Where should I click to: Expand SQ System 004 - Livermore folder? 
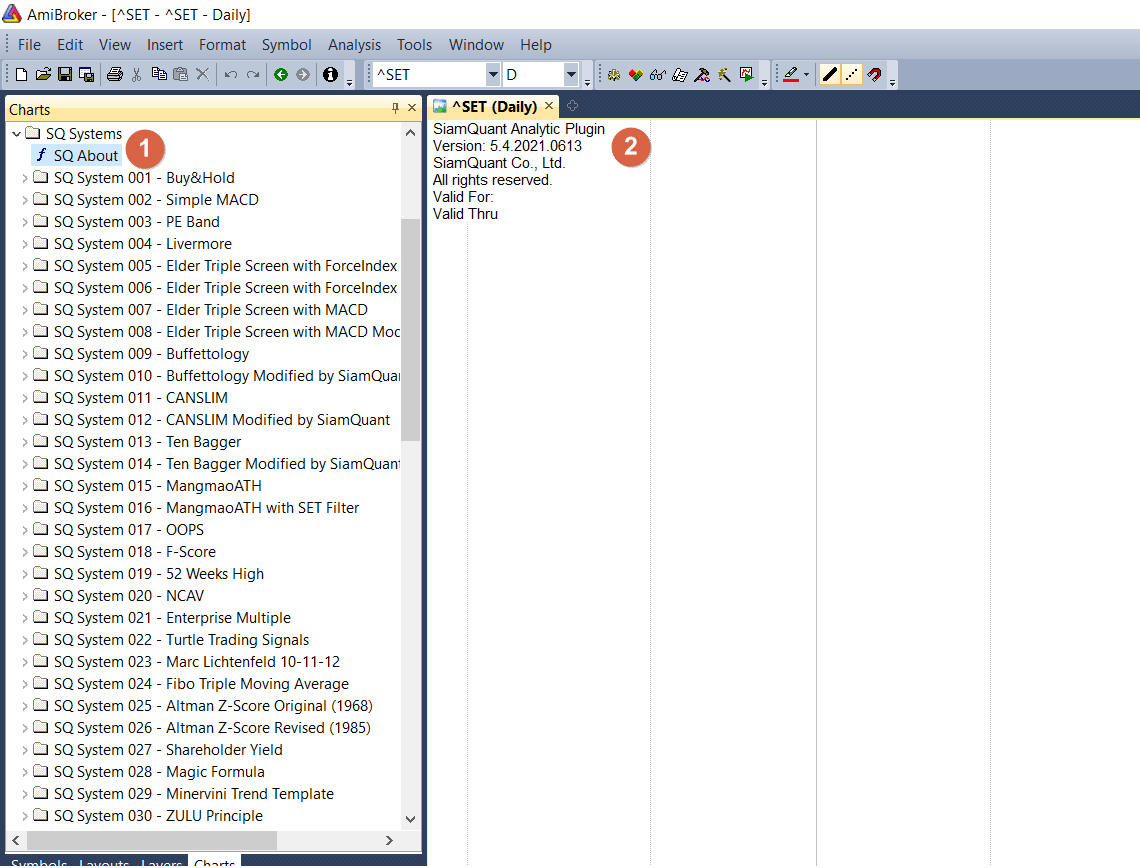(25, 244)
